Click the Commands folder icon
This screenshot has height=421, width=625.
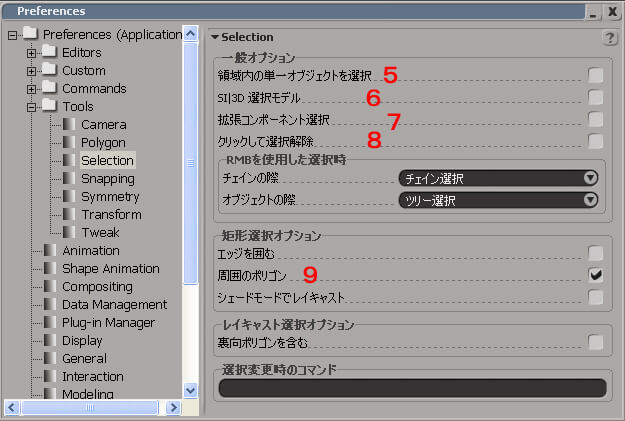pyautogui.click(x=50, y=87)
